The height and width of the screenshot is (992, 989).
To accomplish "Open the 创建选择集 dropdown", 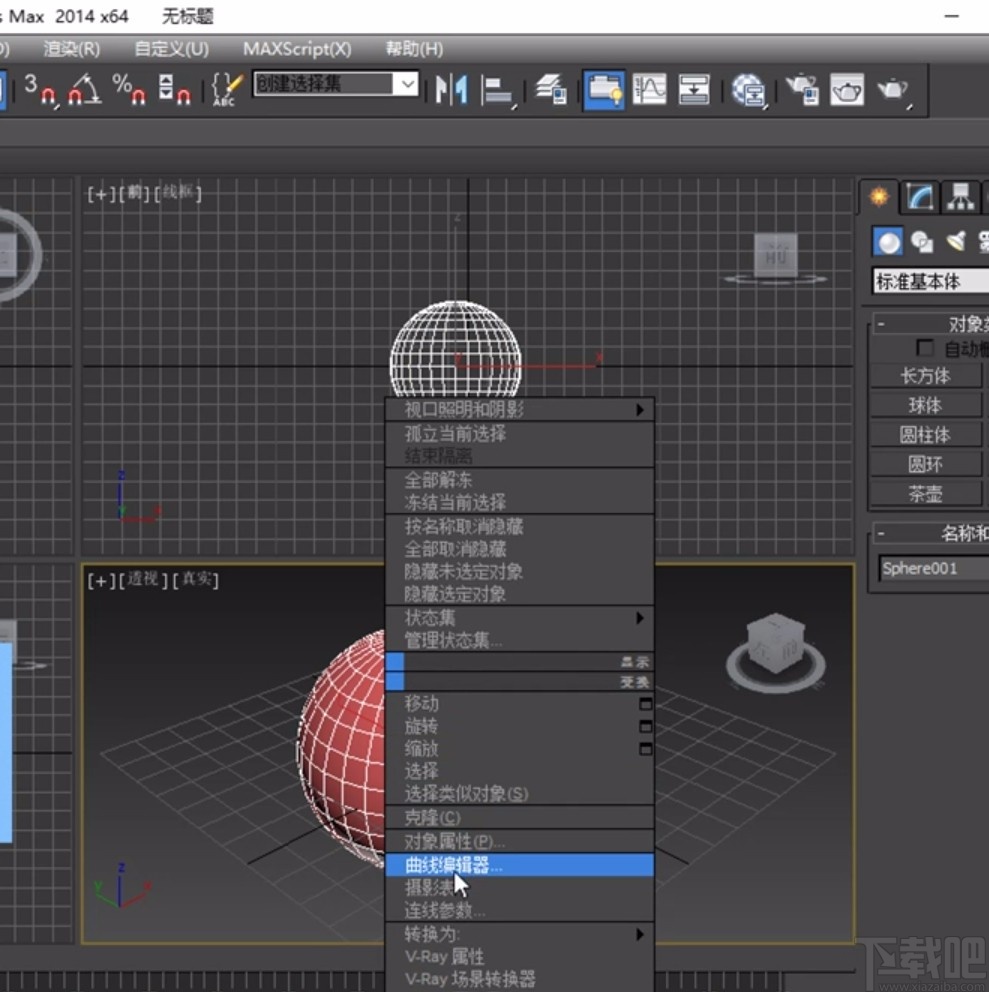I will (x=406, y=84).
